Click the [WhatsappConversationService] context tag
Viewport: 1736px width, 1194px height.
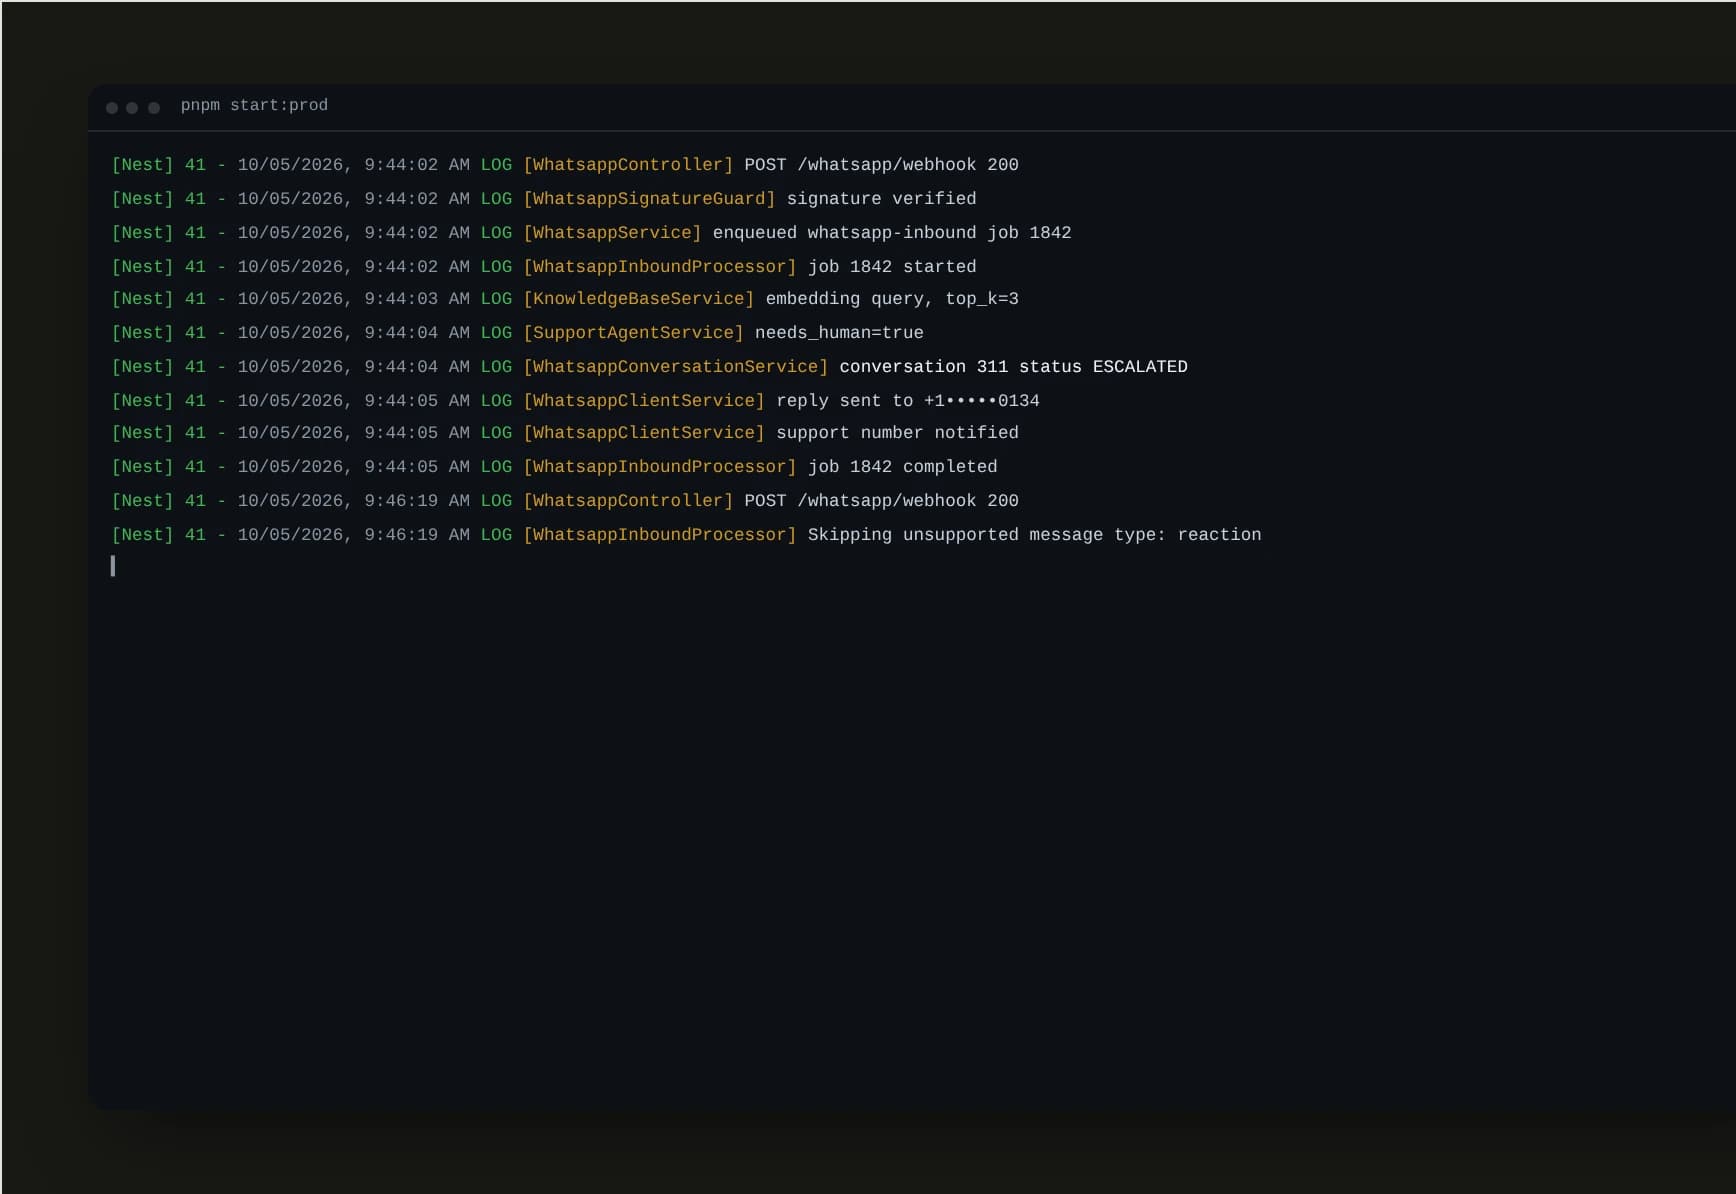coord(675,367)
